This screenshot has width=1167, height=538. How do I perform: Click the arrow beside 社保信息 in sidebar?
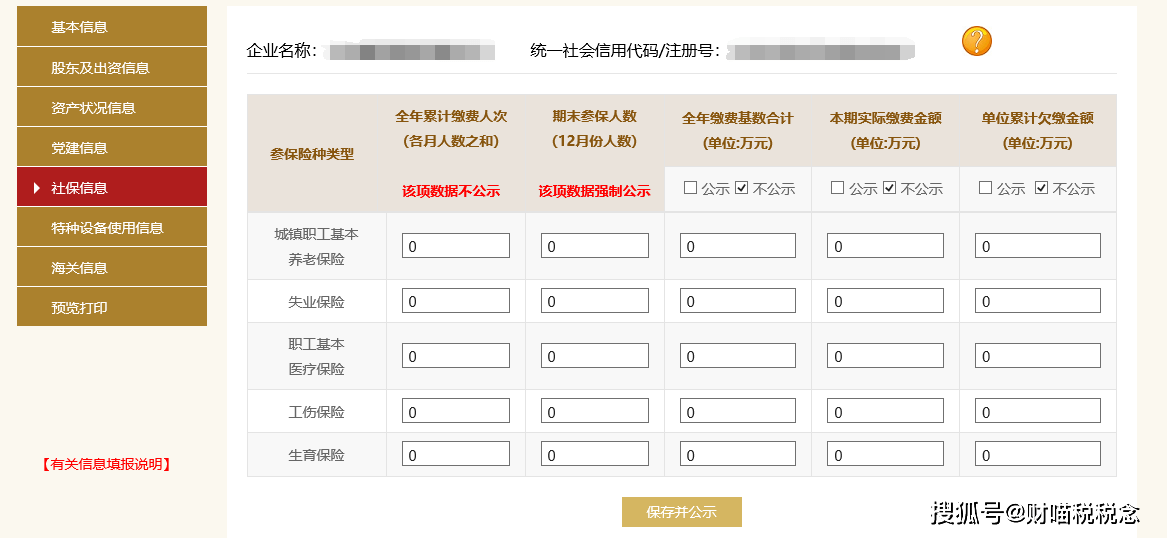[x=36, y=188]
